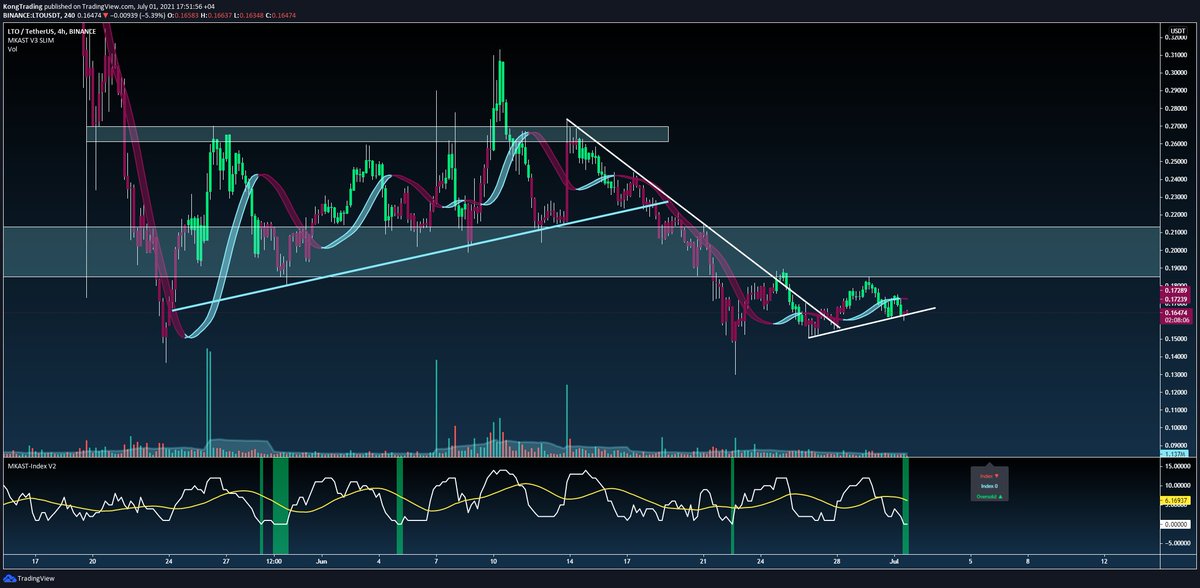The width and height of the screenshot is (1200, 588).
Task: Select the LTO / TetherUS, 4h, BINANCE legend
Action: 54,33
